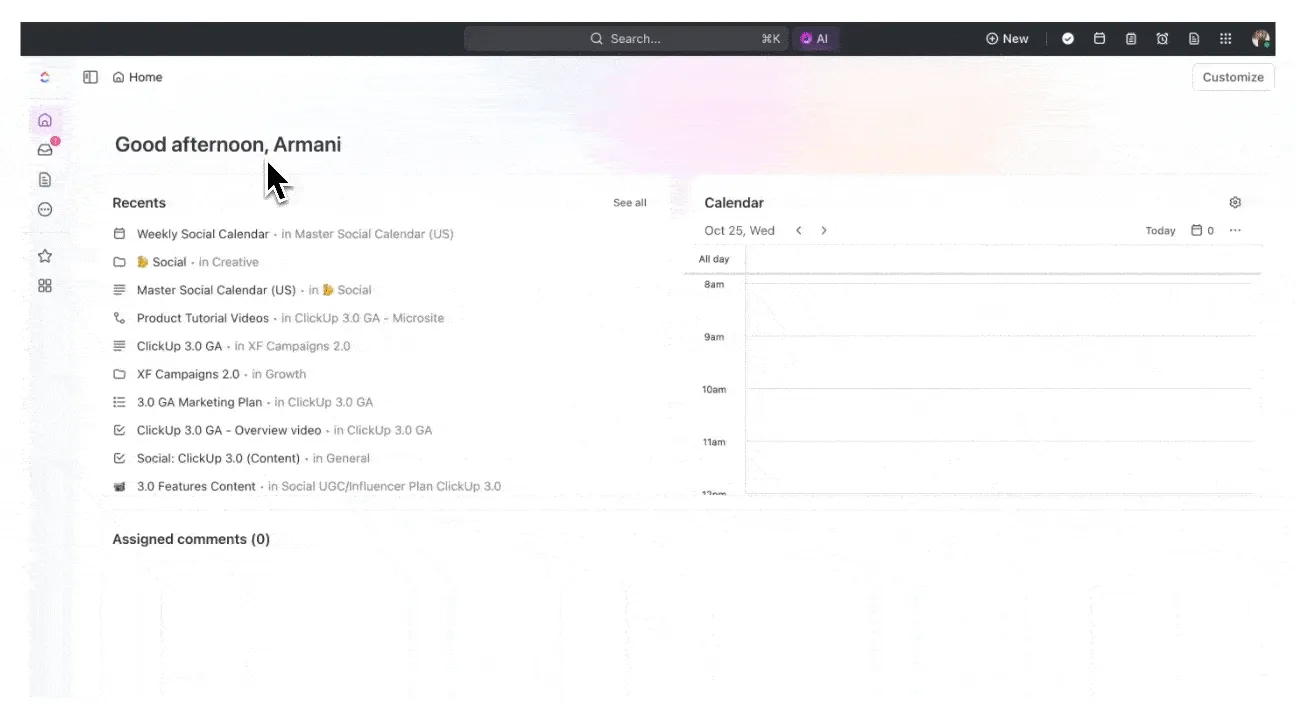Screen dimensions: 1296x720
Task: Open the Inbox icon with notification badge
Action: click(45, 150)
